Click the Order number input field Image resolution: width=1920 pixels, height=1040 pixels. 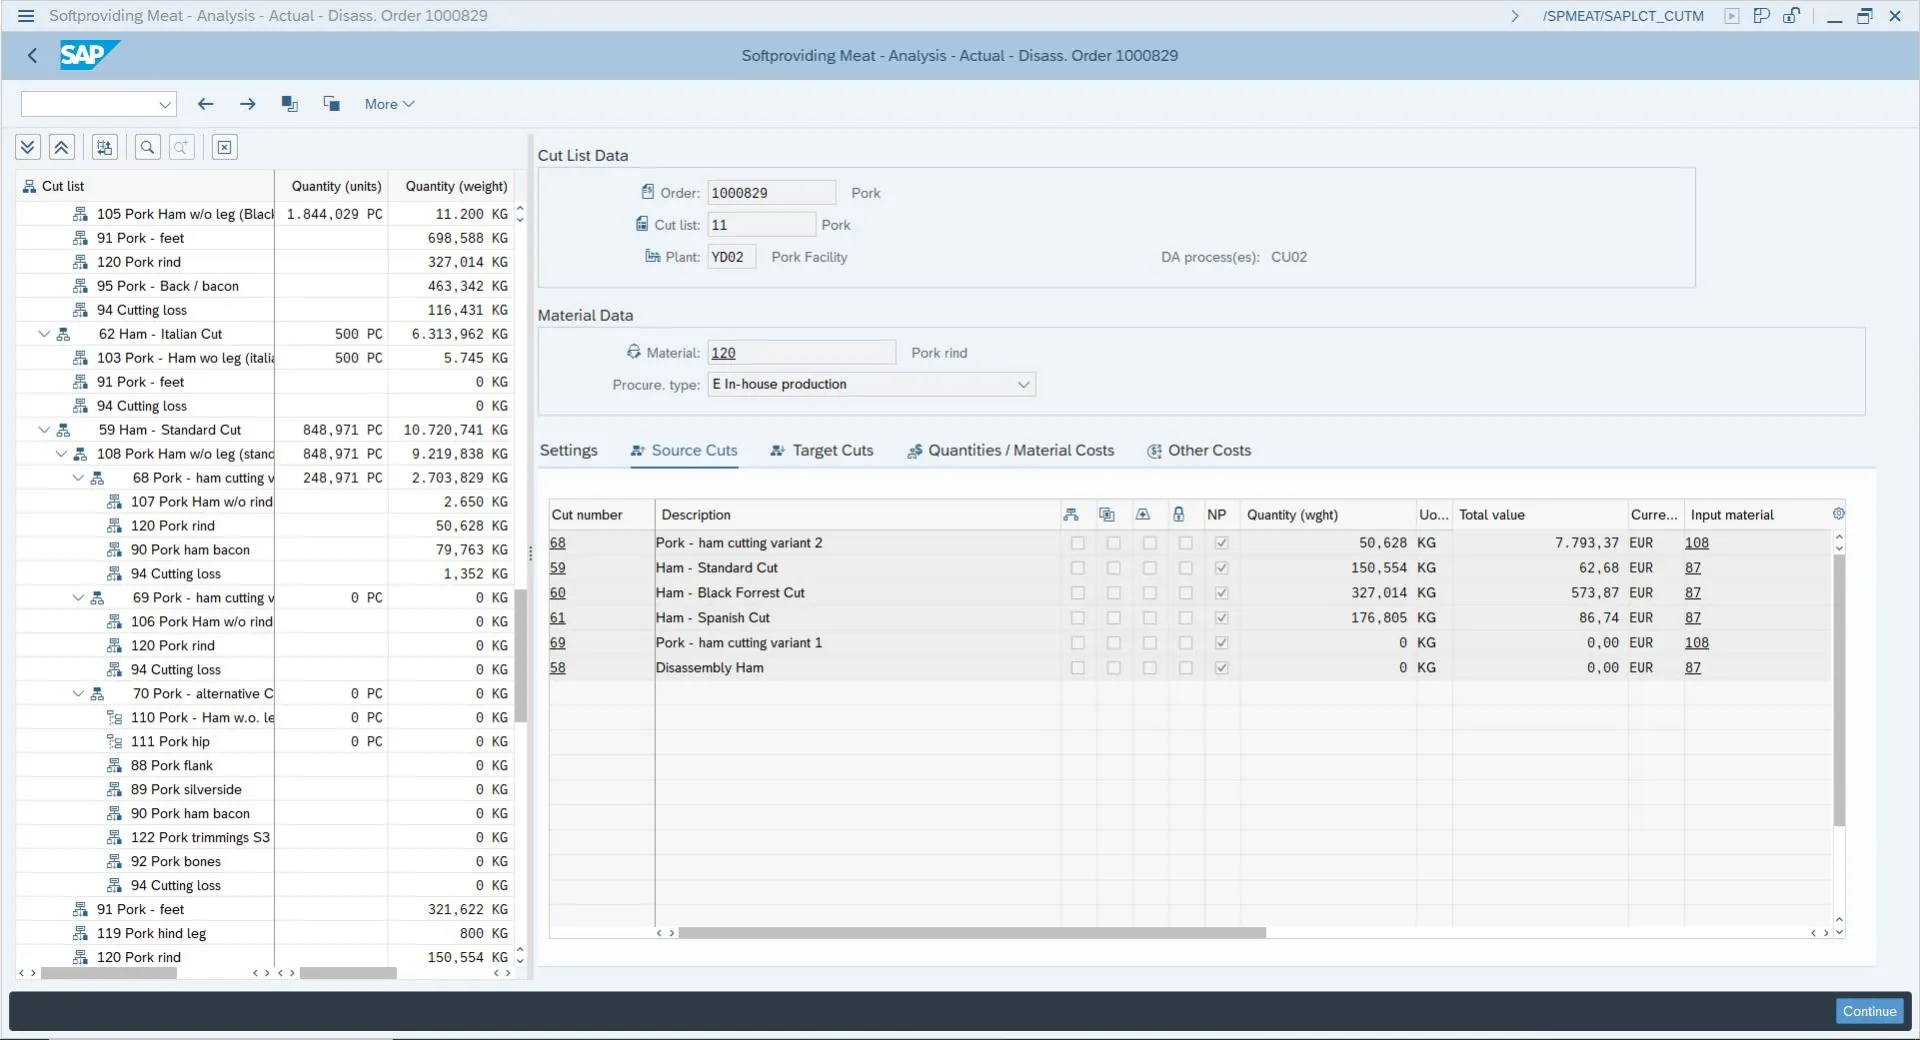click(771, 193)
